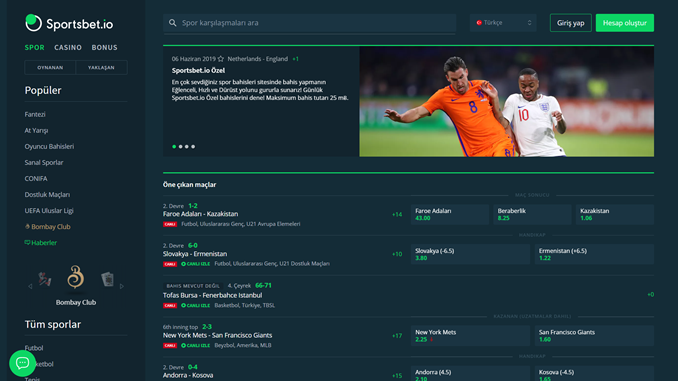This screenshot has height=381, width=678.
Task: Open BONUS section
Action: [x=104, y=48]
